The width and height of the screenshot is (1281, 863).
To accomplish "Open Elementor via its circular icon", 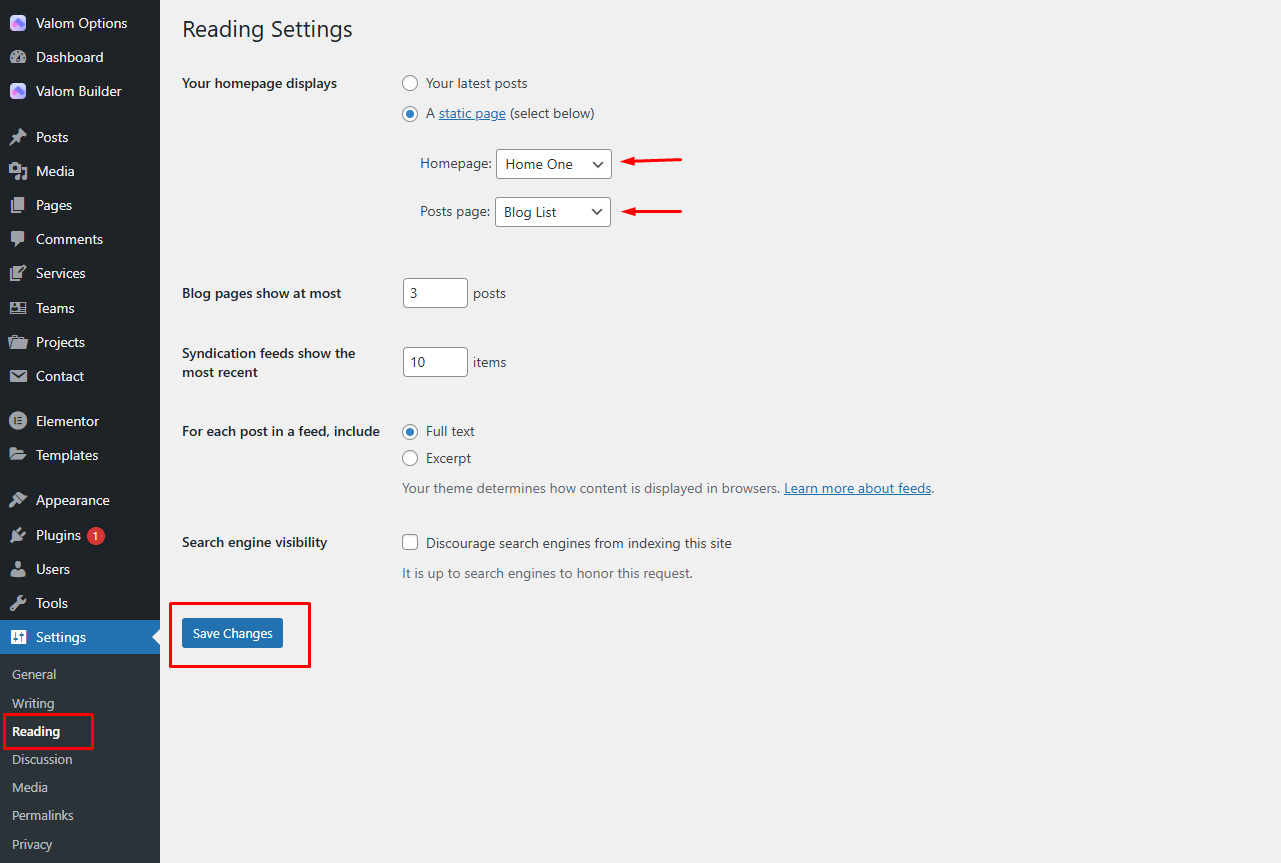I will point(18,421).
